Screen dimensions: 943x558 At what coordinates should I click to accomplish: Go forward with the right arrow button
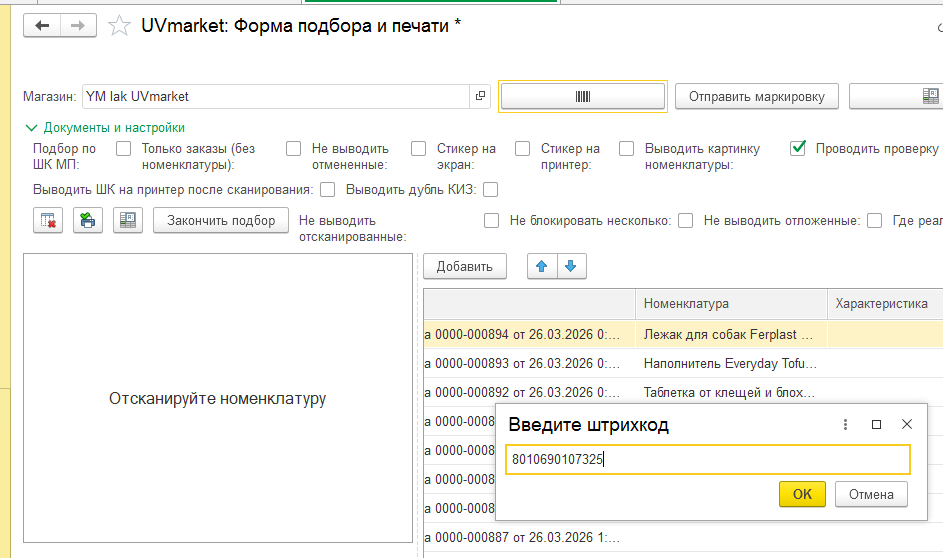(x=78, y=25)
